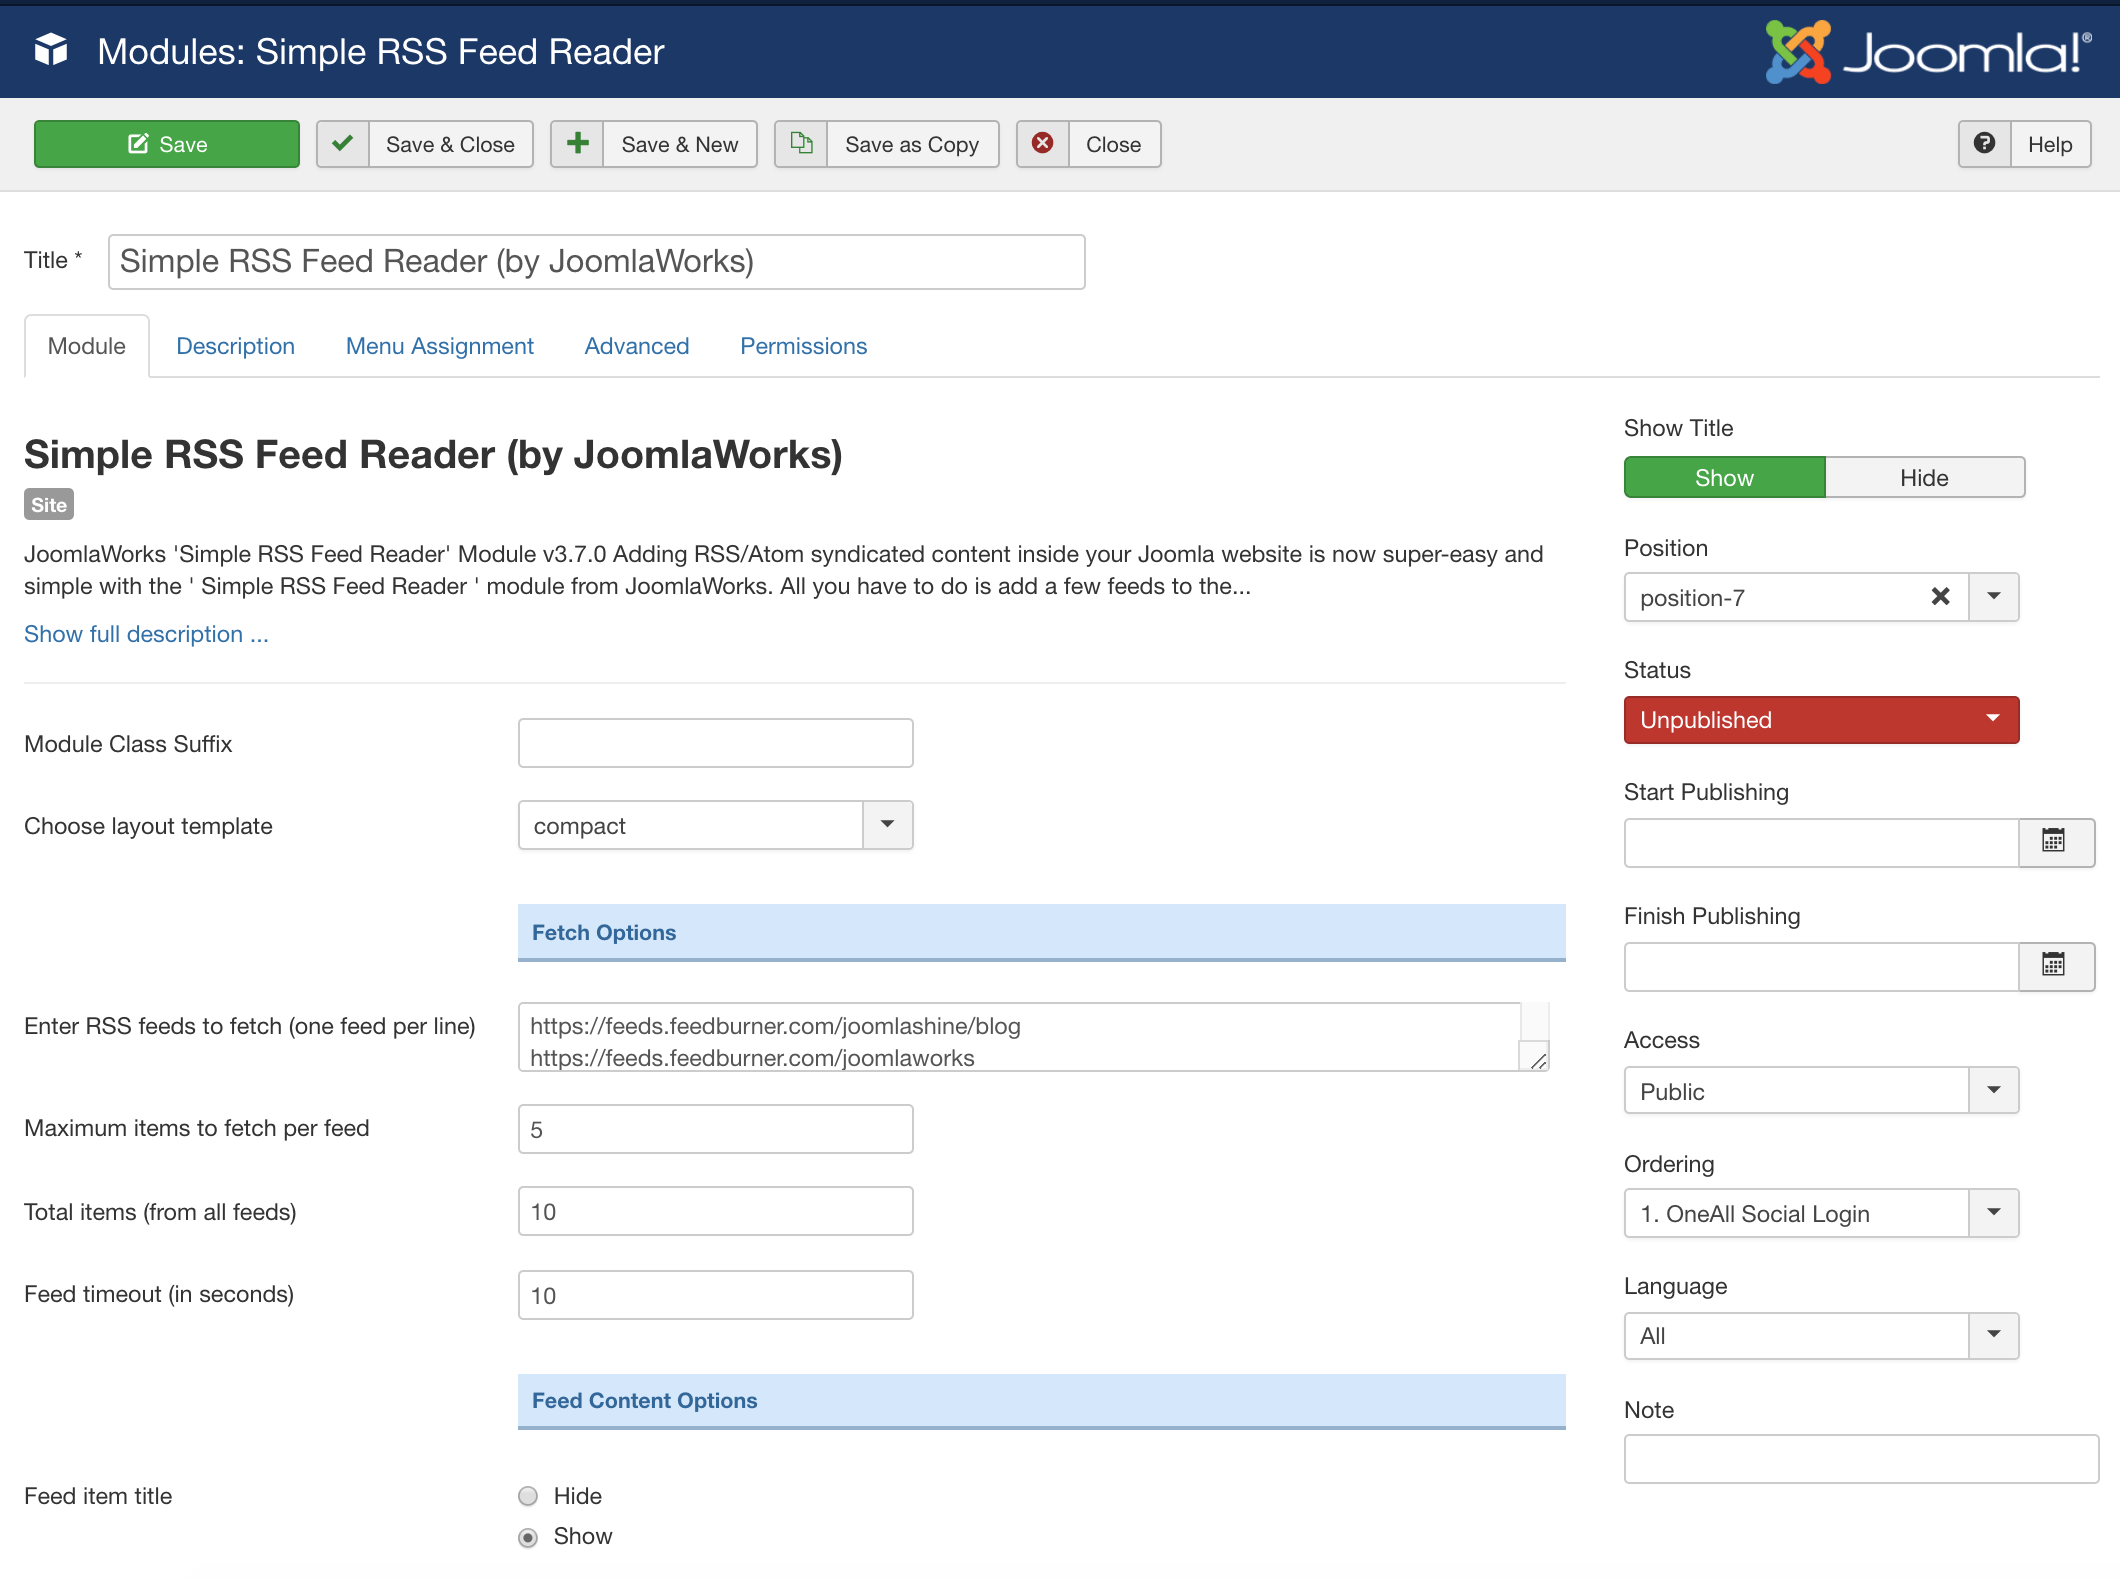
Task: Click the Feed Content Options section header
Action: tap(1042, 1401)
